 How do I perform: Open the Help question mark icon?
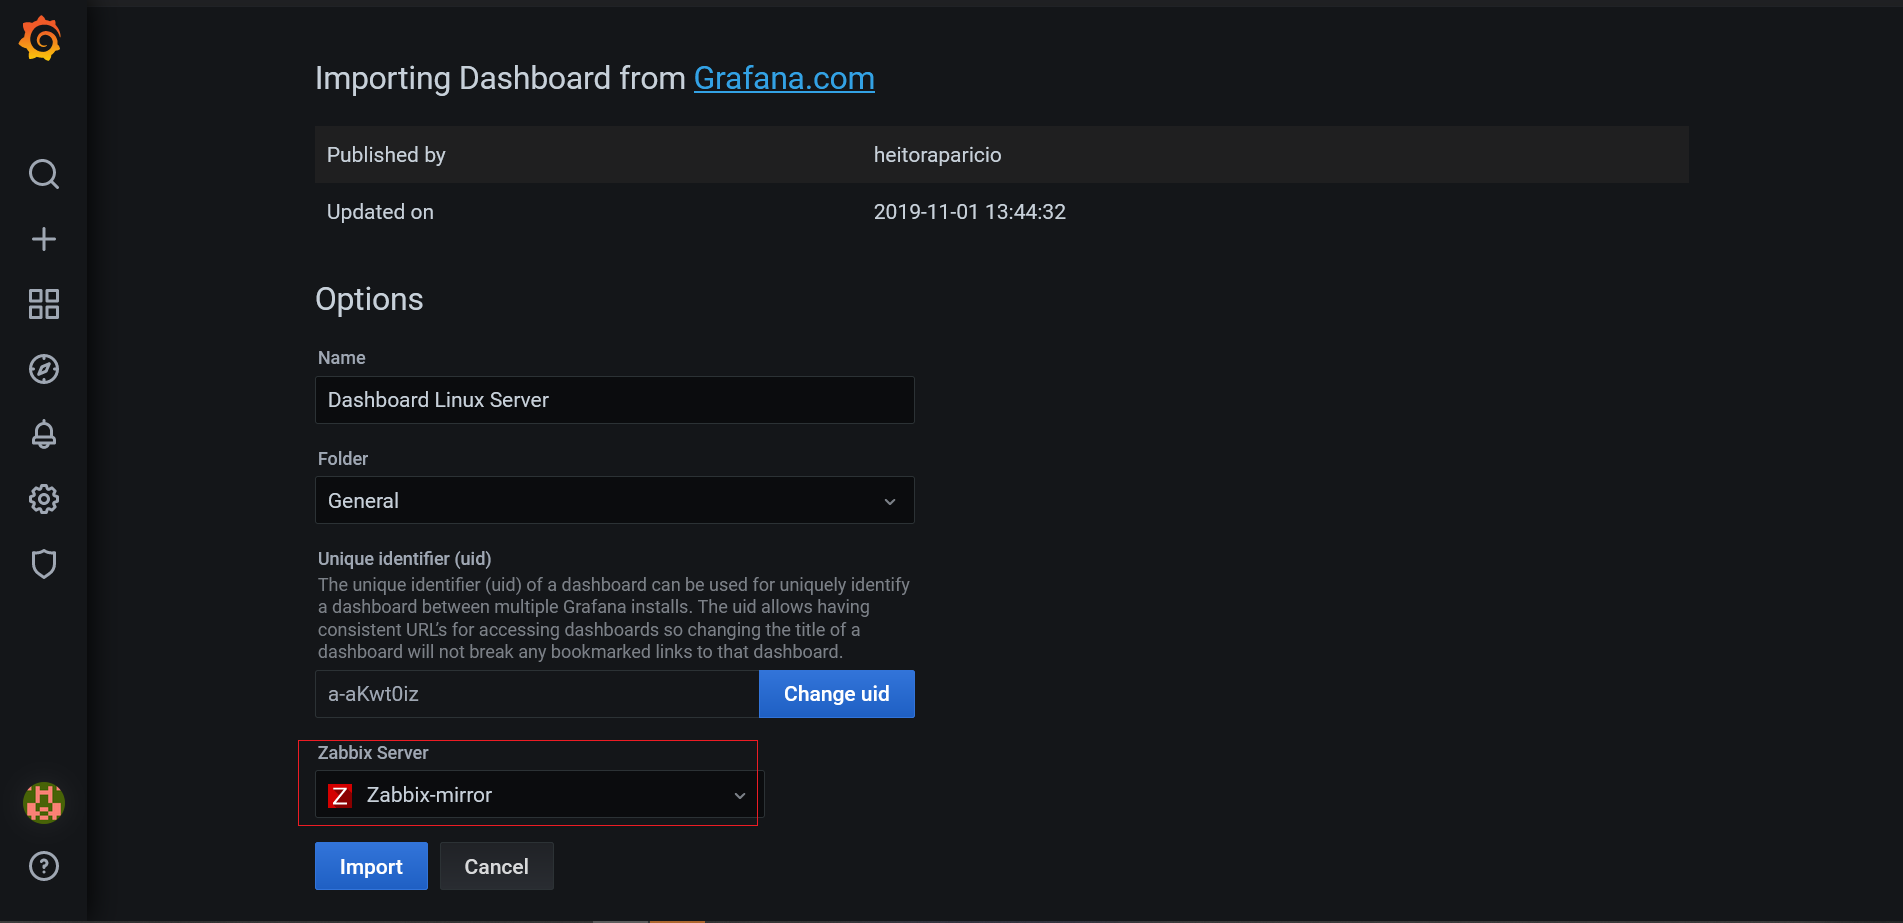tap(43, 866)
